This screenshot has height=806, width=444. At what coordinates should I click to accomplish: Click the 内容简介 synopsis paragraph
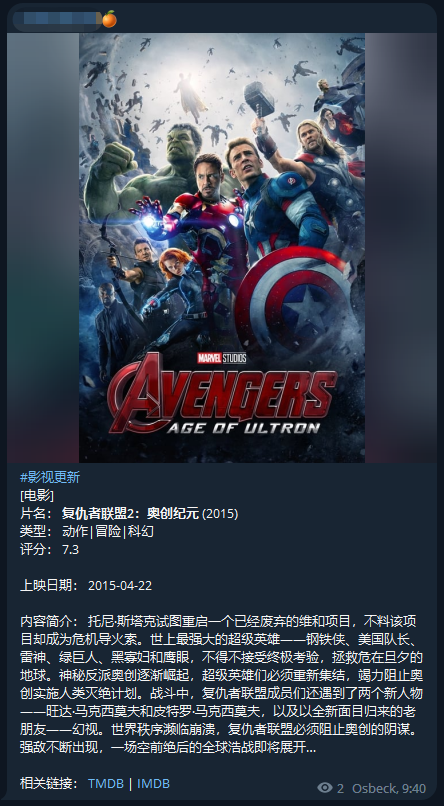pyautogui.click(x=221, y=684)
